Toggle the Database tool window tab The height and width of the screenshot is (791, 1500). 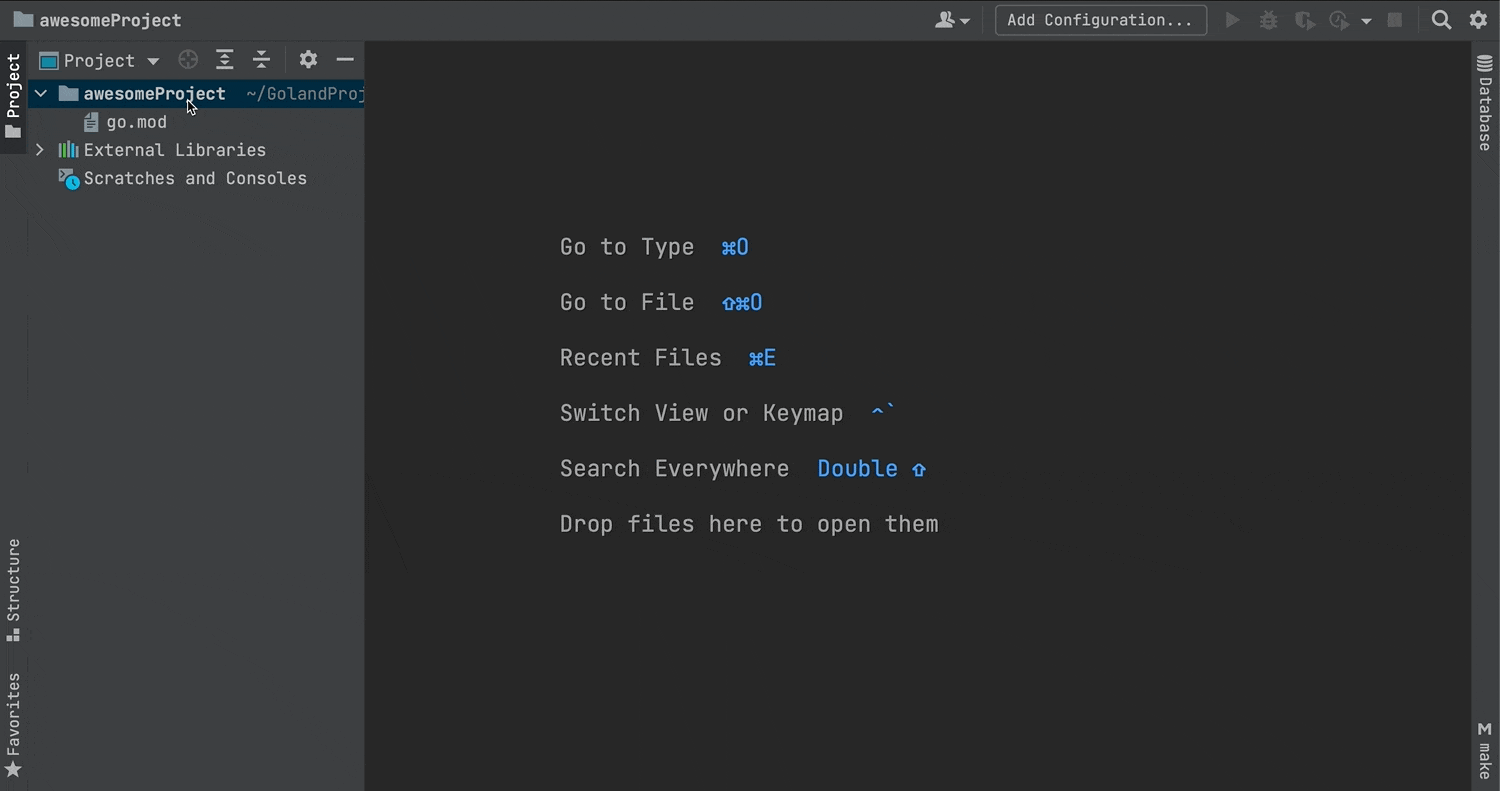[x=1485, y=105]
